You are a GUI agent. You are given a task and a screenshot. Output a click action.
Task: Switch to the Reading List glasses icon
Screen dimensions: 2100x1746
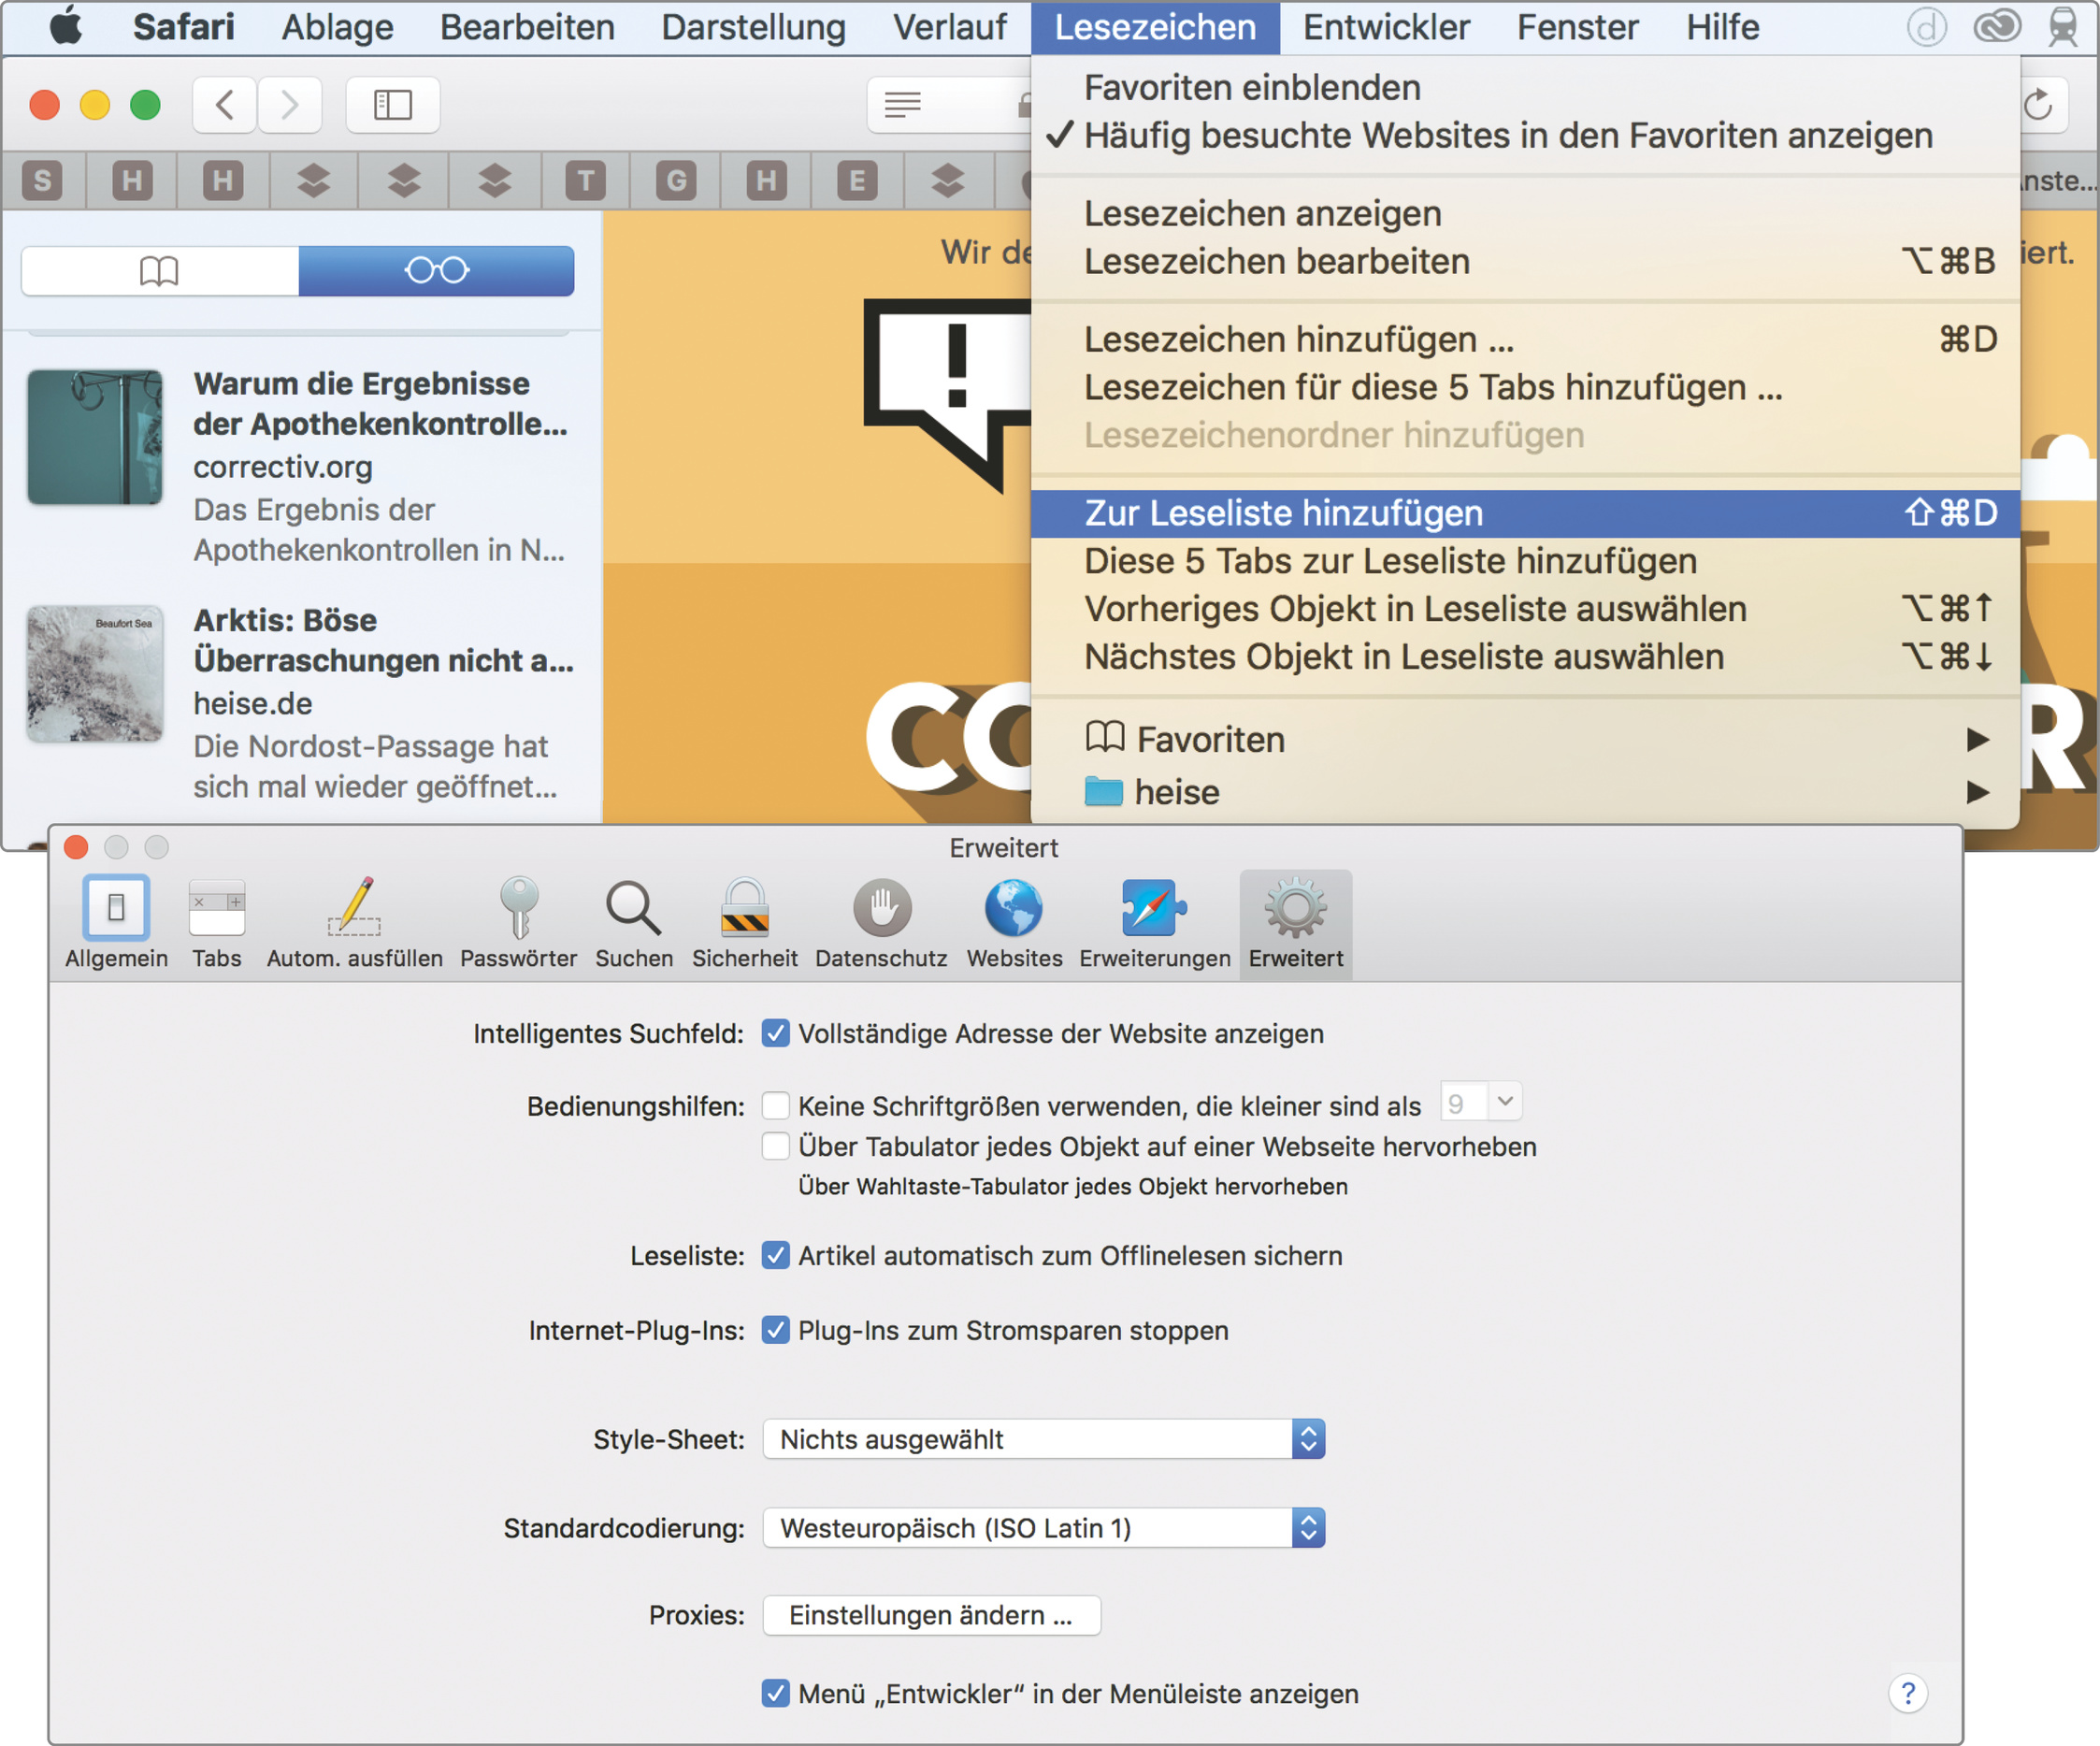tap(436, 270)
